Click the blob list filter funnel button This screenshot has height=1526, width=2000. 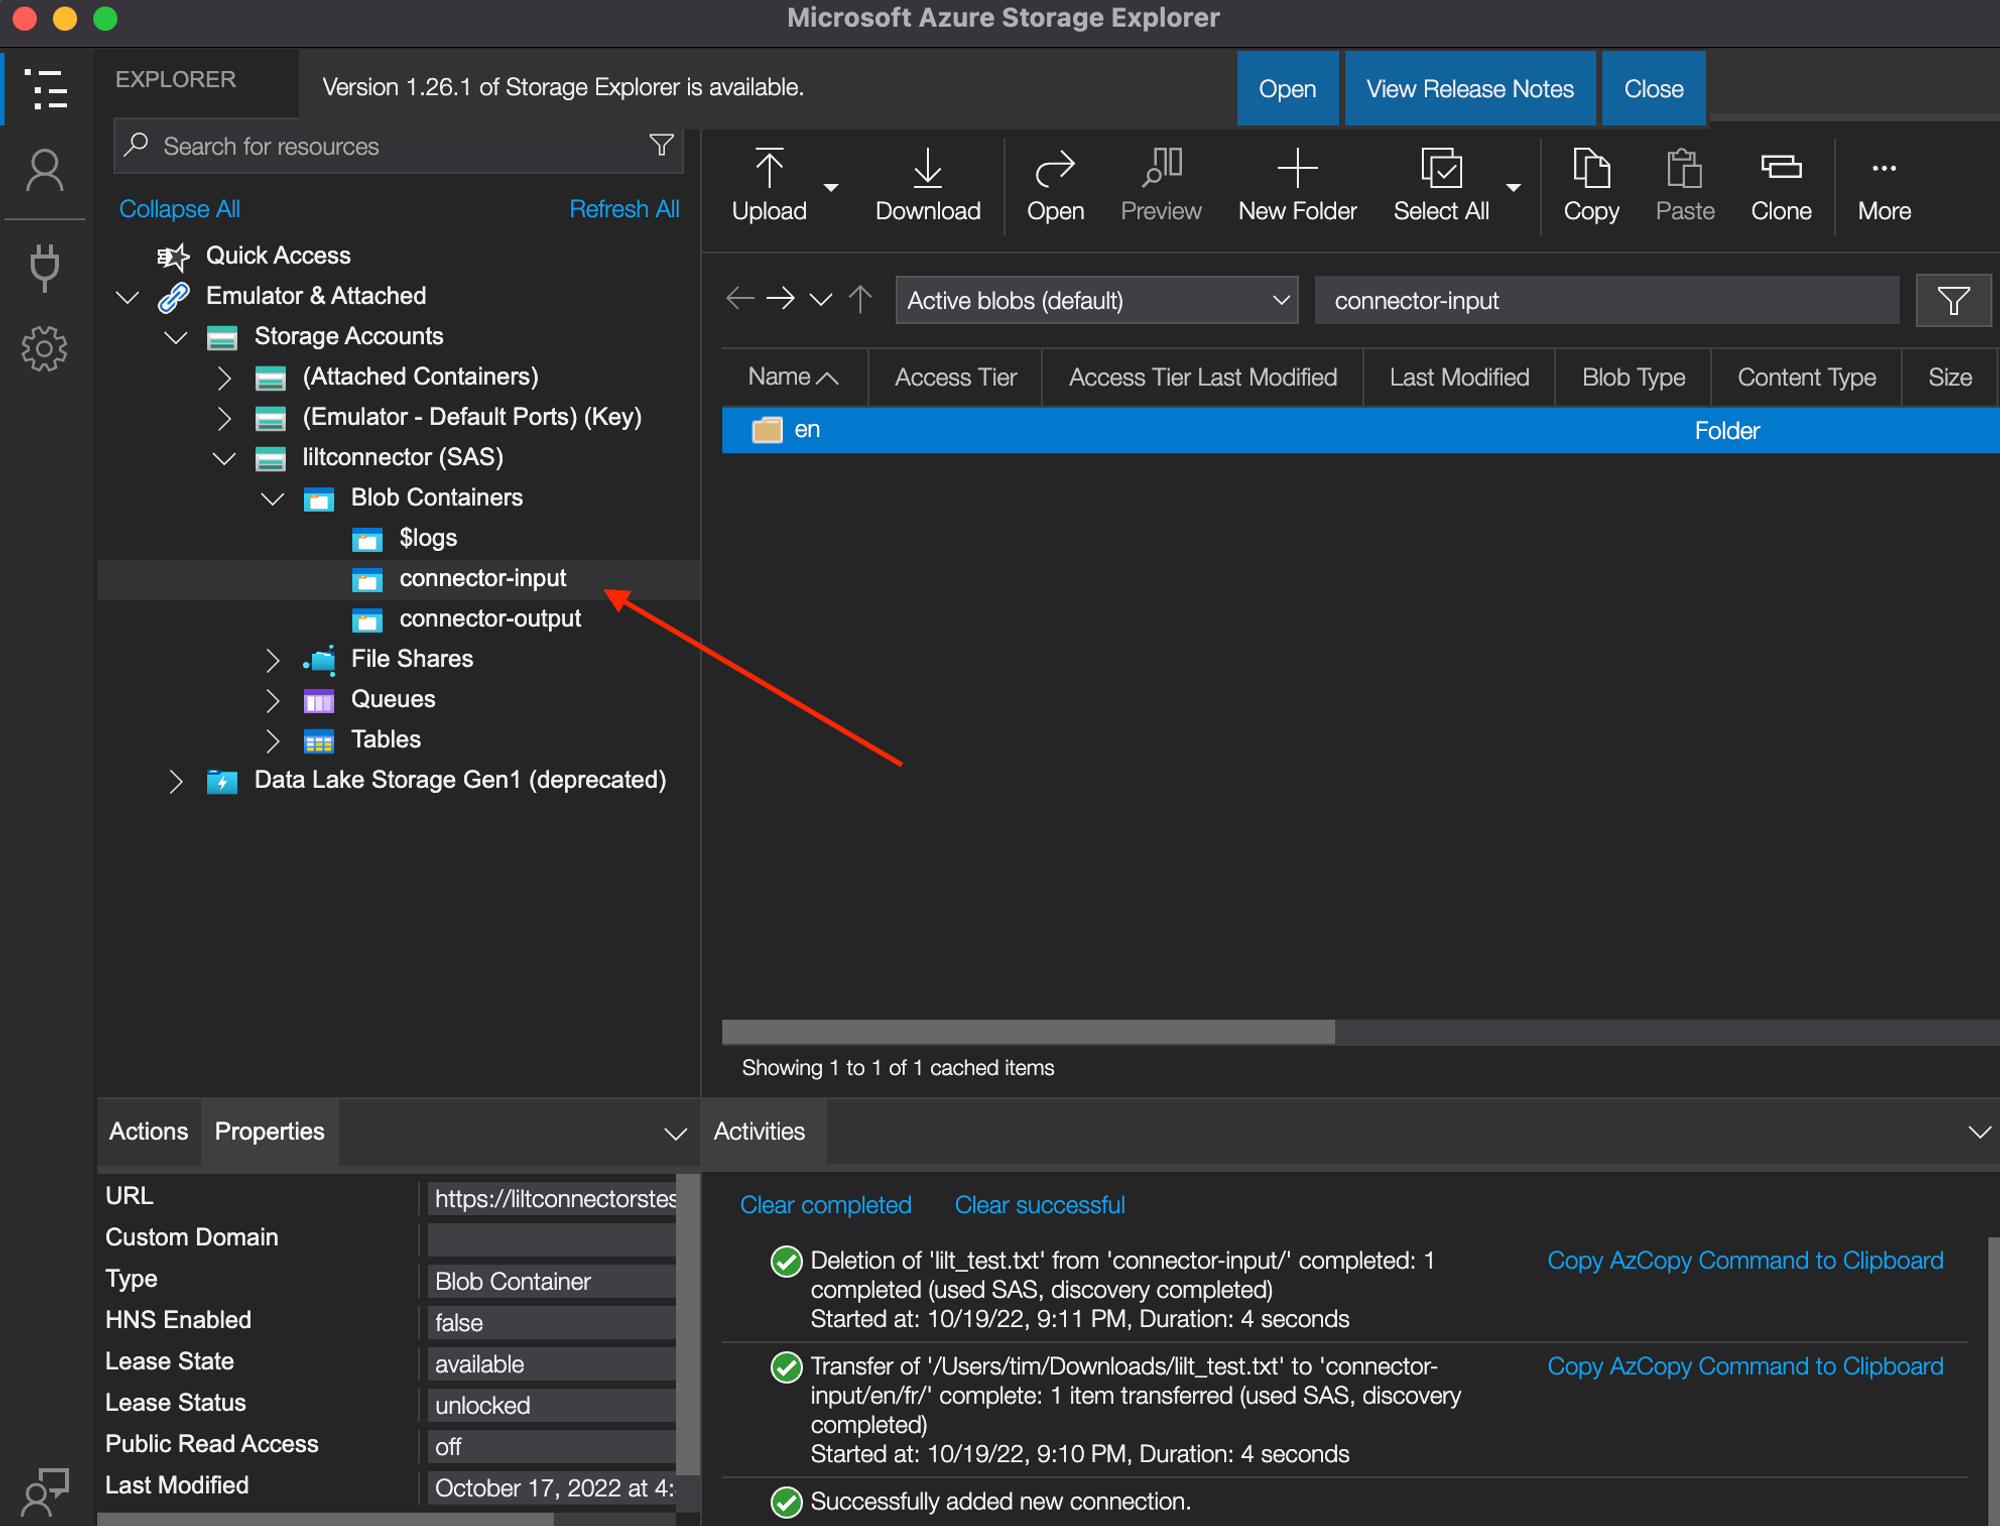coord(1953,300)
